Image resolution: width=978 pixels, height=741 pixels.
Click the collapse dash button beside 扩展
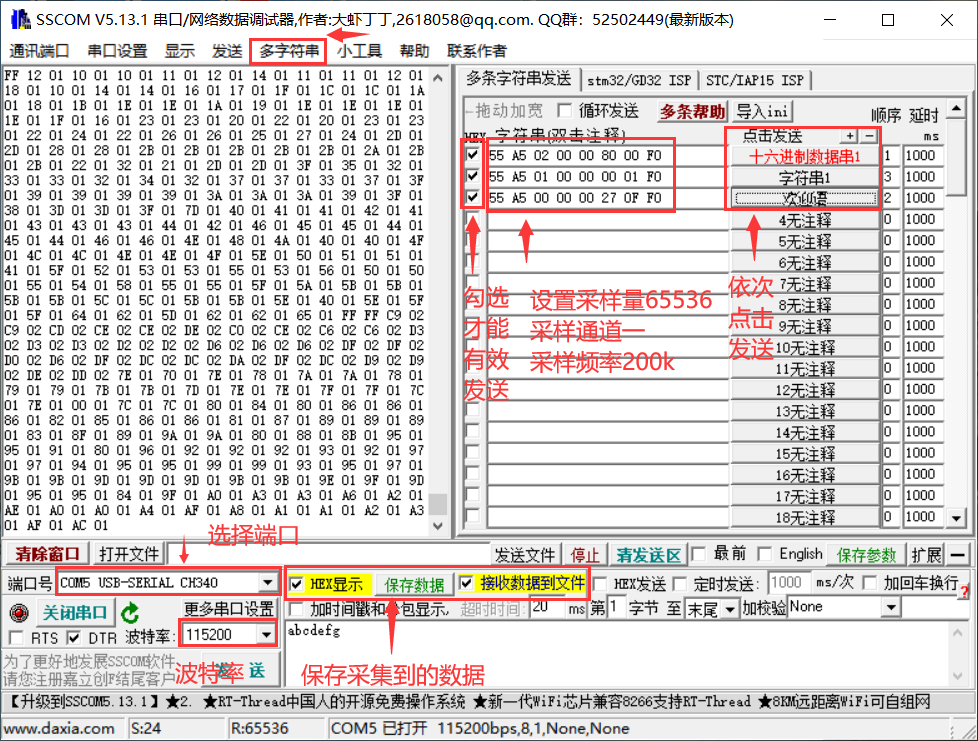coord(957,555)
